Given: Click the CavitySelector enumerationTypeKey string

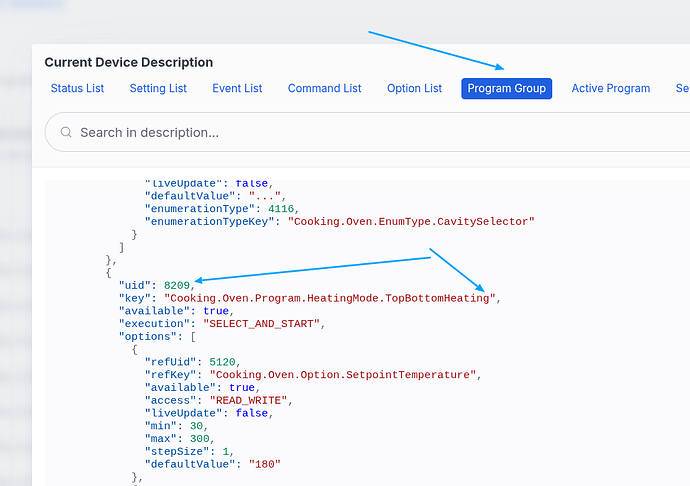Looking at the screenshot, I should click(411, 221).
